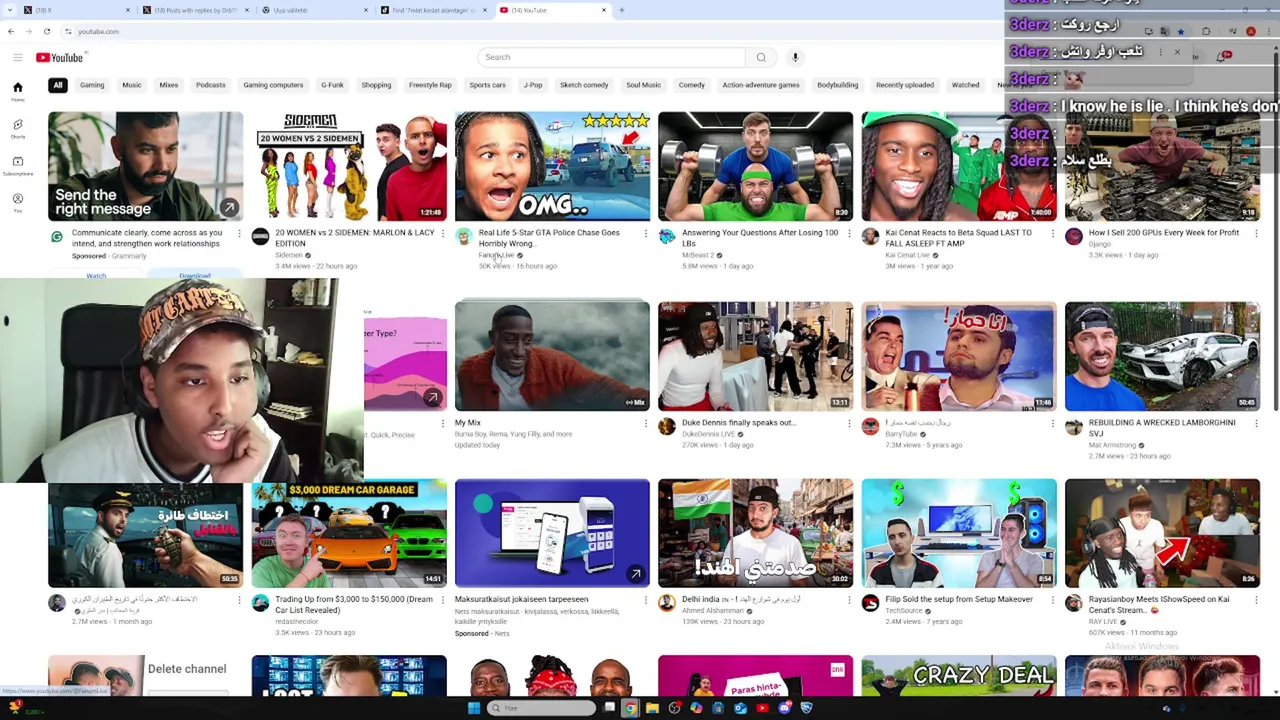Select the Podcasts filter chip
Screen dimensions: 1280x720
coord(211,85)
